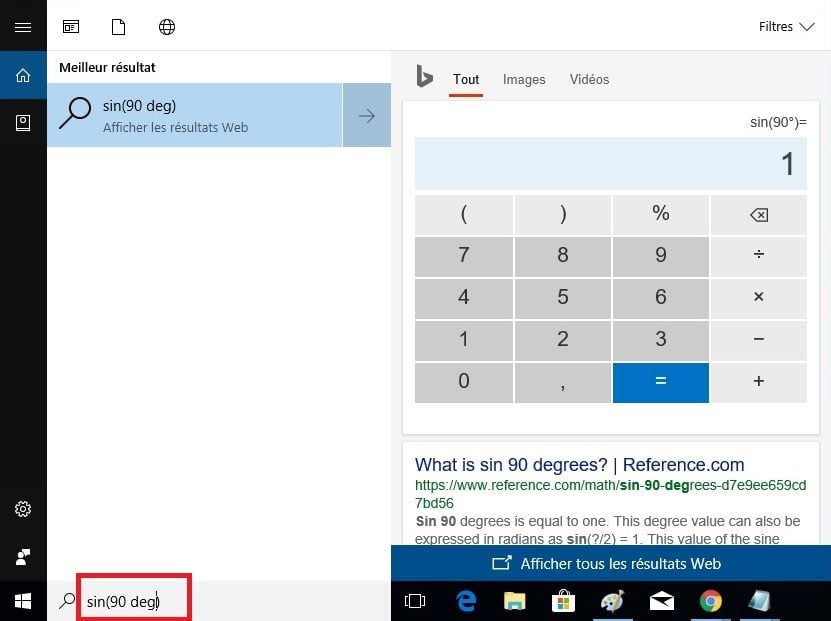Viewport: 831px width, 621px height.
Task: Click calculator key 5
Action: (563, 298)
